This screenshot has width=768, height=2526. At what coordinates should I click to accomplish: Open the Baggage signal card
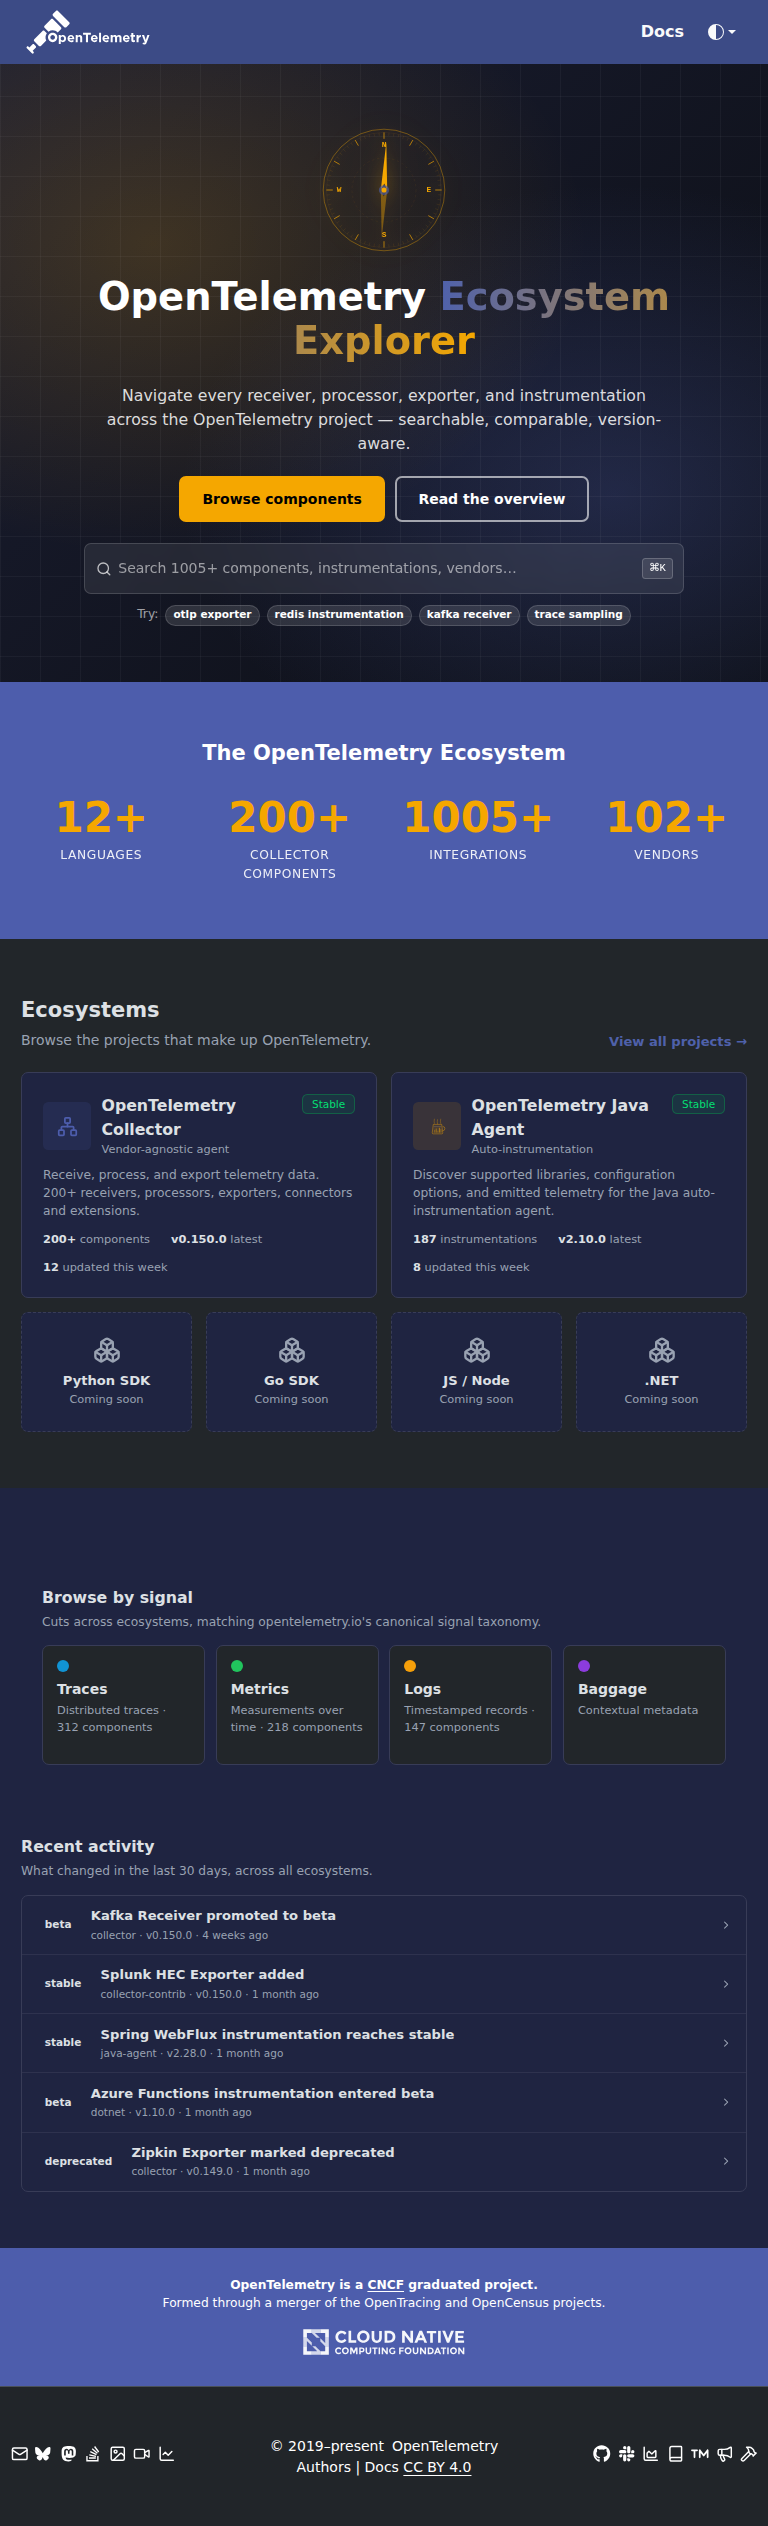(x=644, y=1705)
